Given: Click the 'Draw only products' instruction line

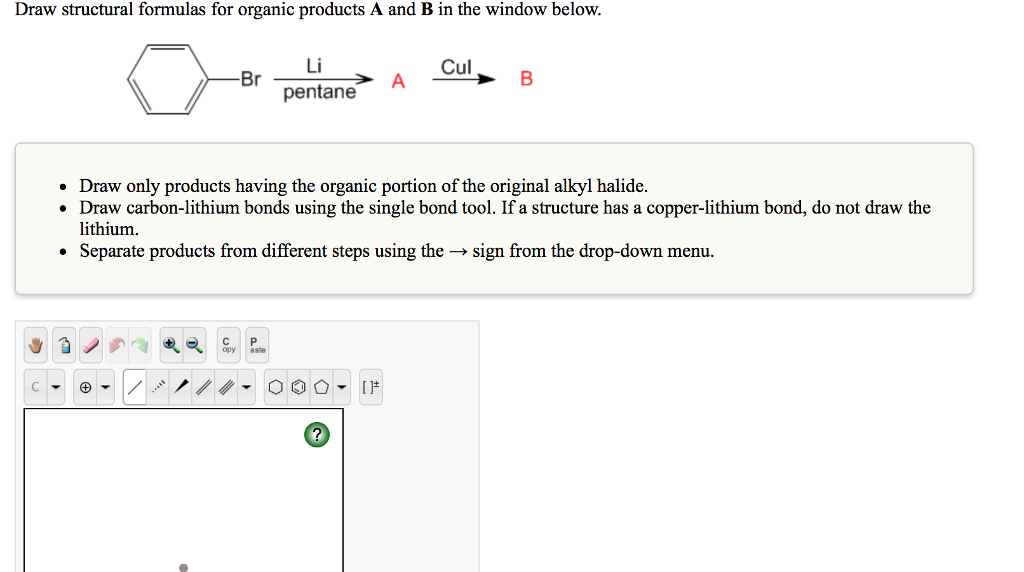Looking at the screenshot, I should tap(364, 186).
